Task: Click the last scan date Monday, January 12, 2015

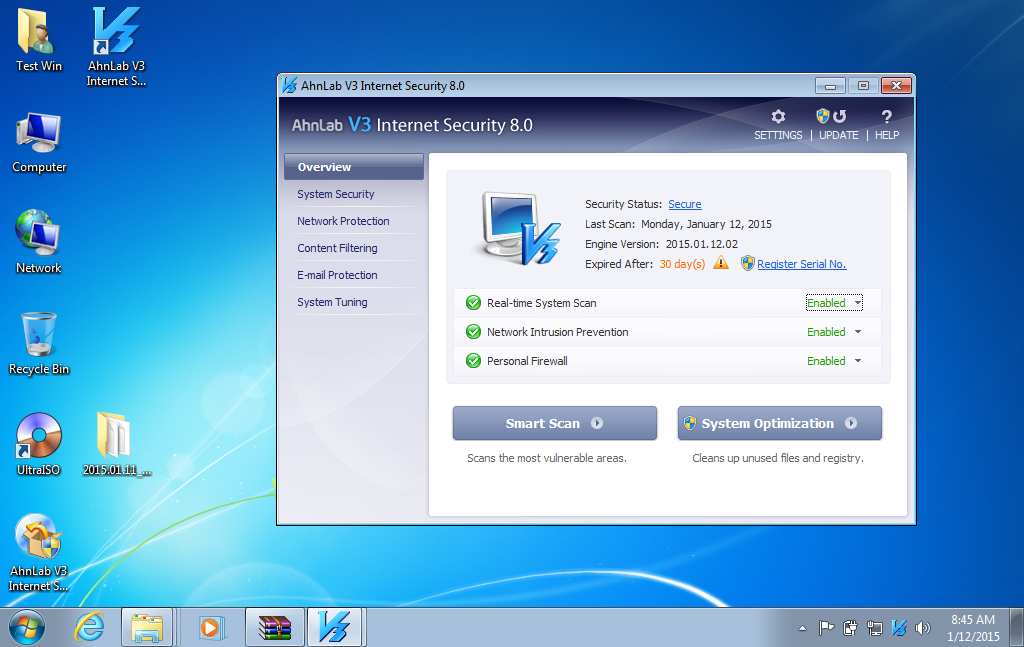Action: (x=706, y=224)
